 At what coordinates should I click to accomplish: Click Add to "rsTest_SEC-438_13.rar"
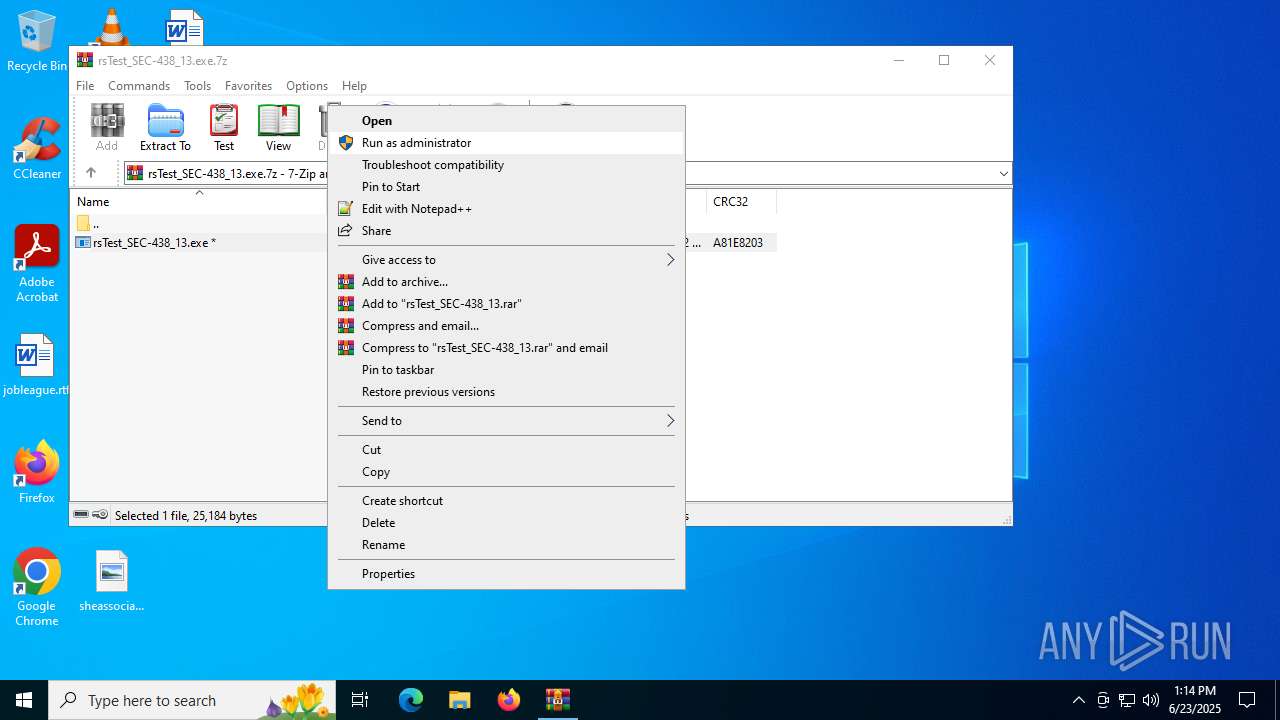441,304
